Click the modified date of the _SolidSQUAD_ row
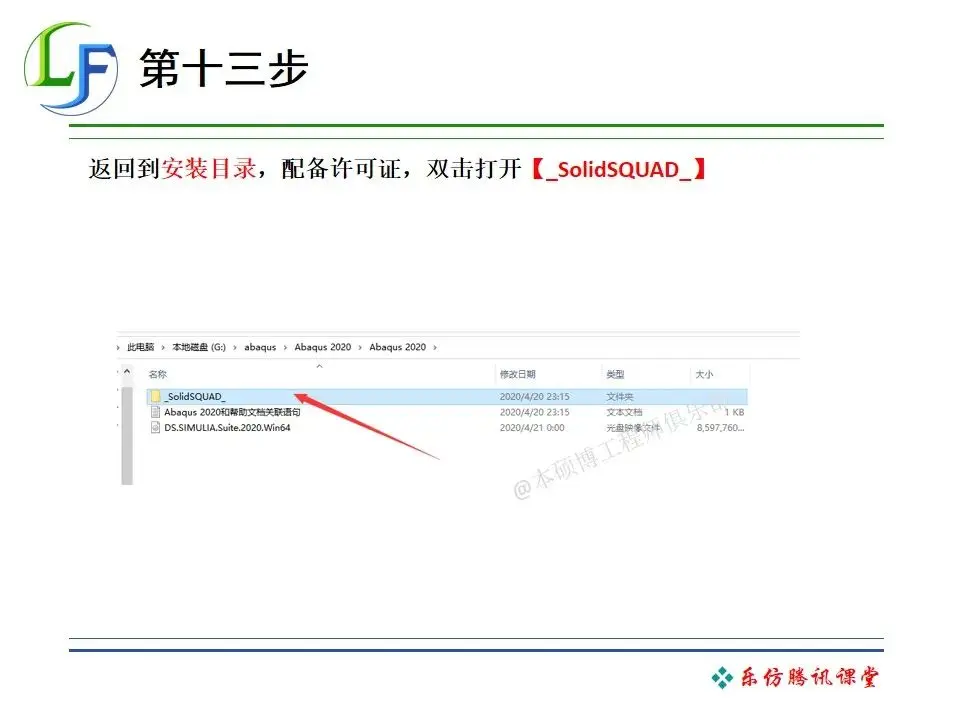The image size is (960, 720). [534, 397]
